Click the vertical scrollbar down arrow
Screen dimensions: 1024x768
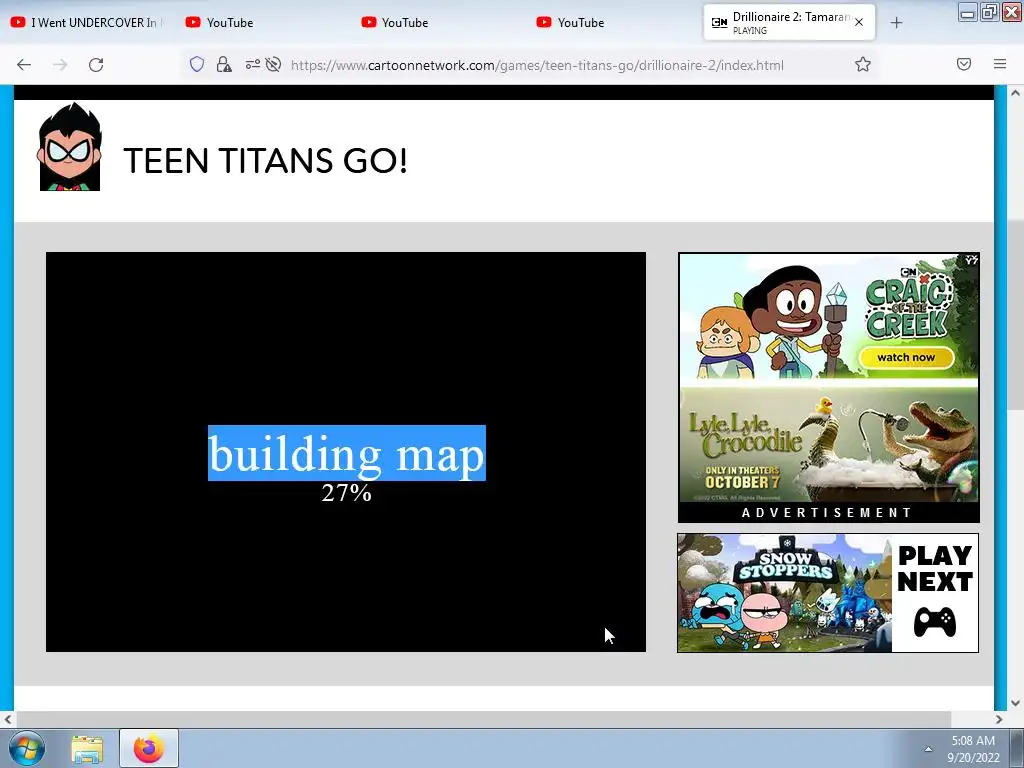[1015, 703]
